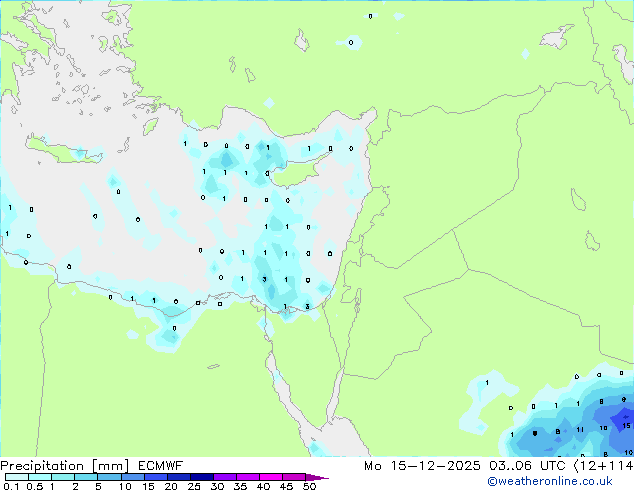Click the '5' legend scale label

(x=98, y=486)
